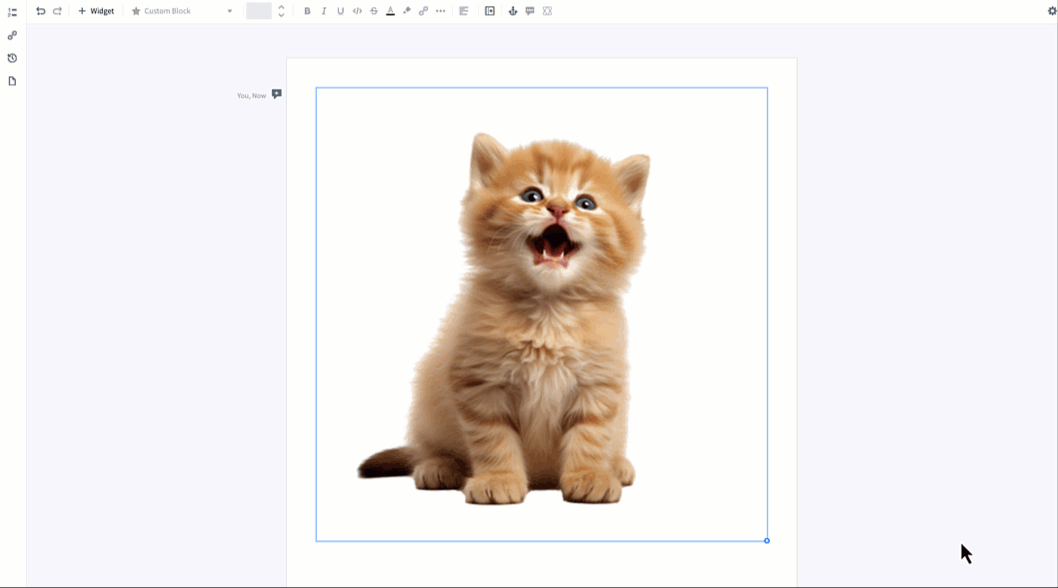Increase font size with the stepper
The image size is (1058, 588).
tap(280, 7)
